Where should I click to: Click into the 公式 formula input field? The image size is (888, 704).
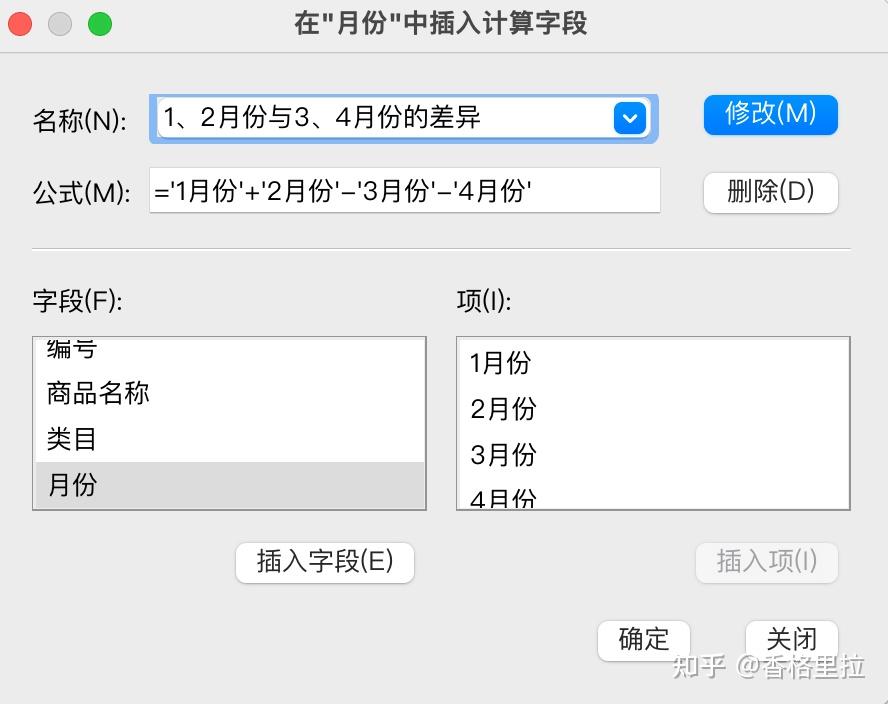tap(405, 191)
